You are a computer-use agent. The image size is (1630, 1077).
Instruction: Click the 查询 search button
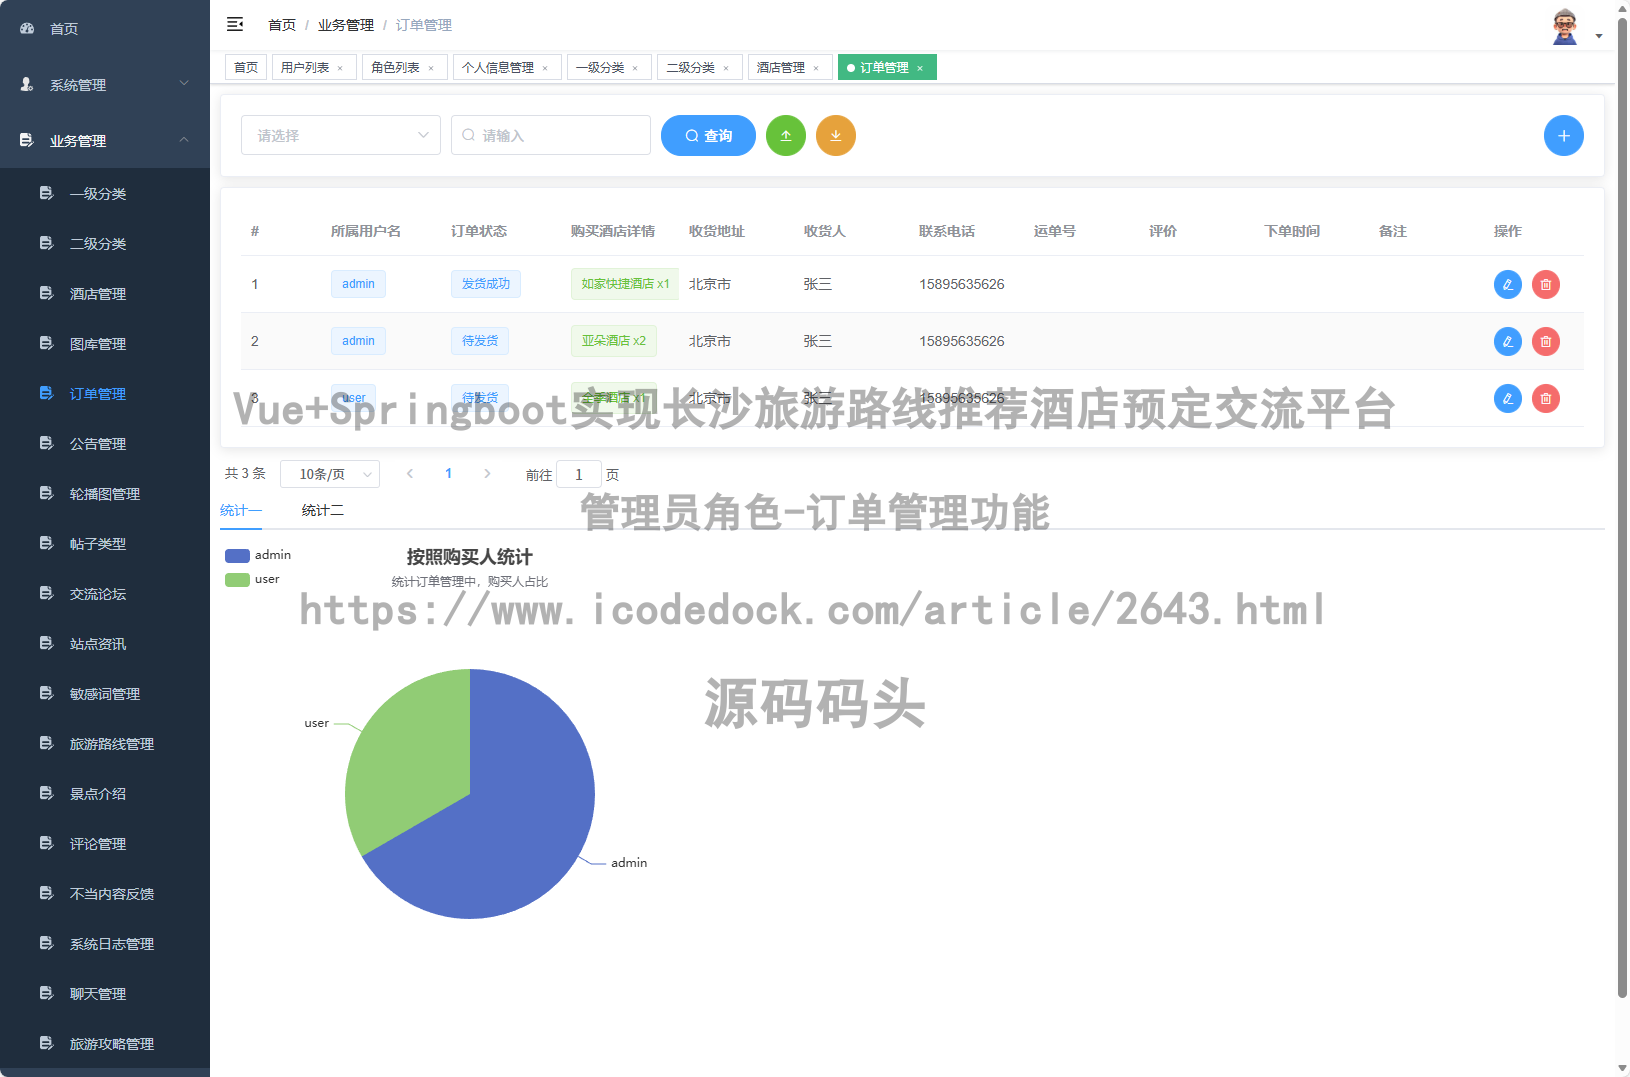pyautogui.click(x=708, y=135)
